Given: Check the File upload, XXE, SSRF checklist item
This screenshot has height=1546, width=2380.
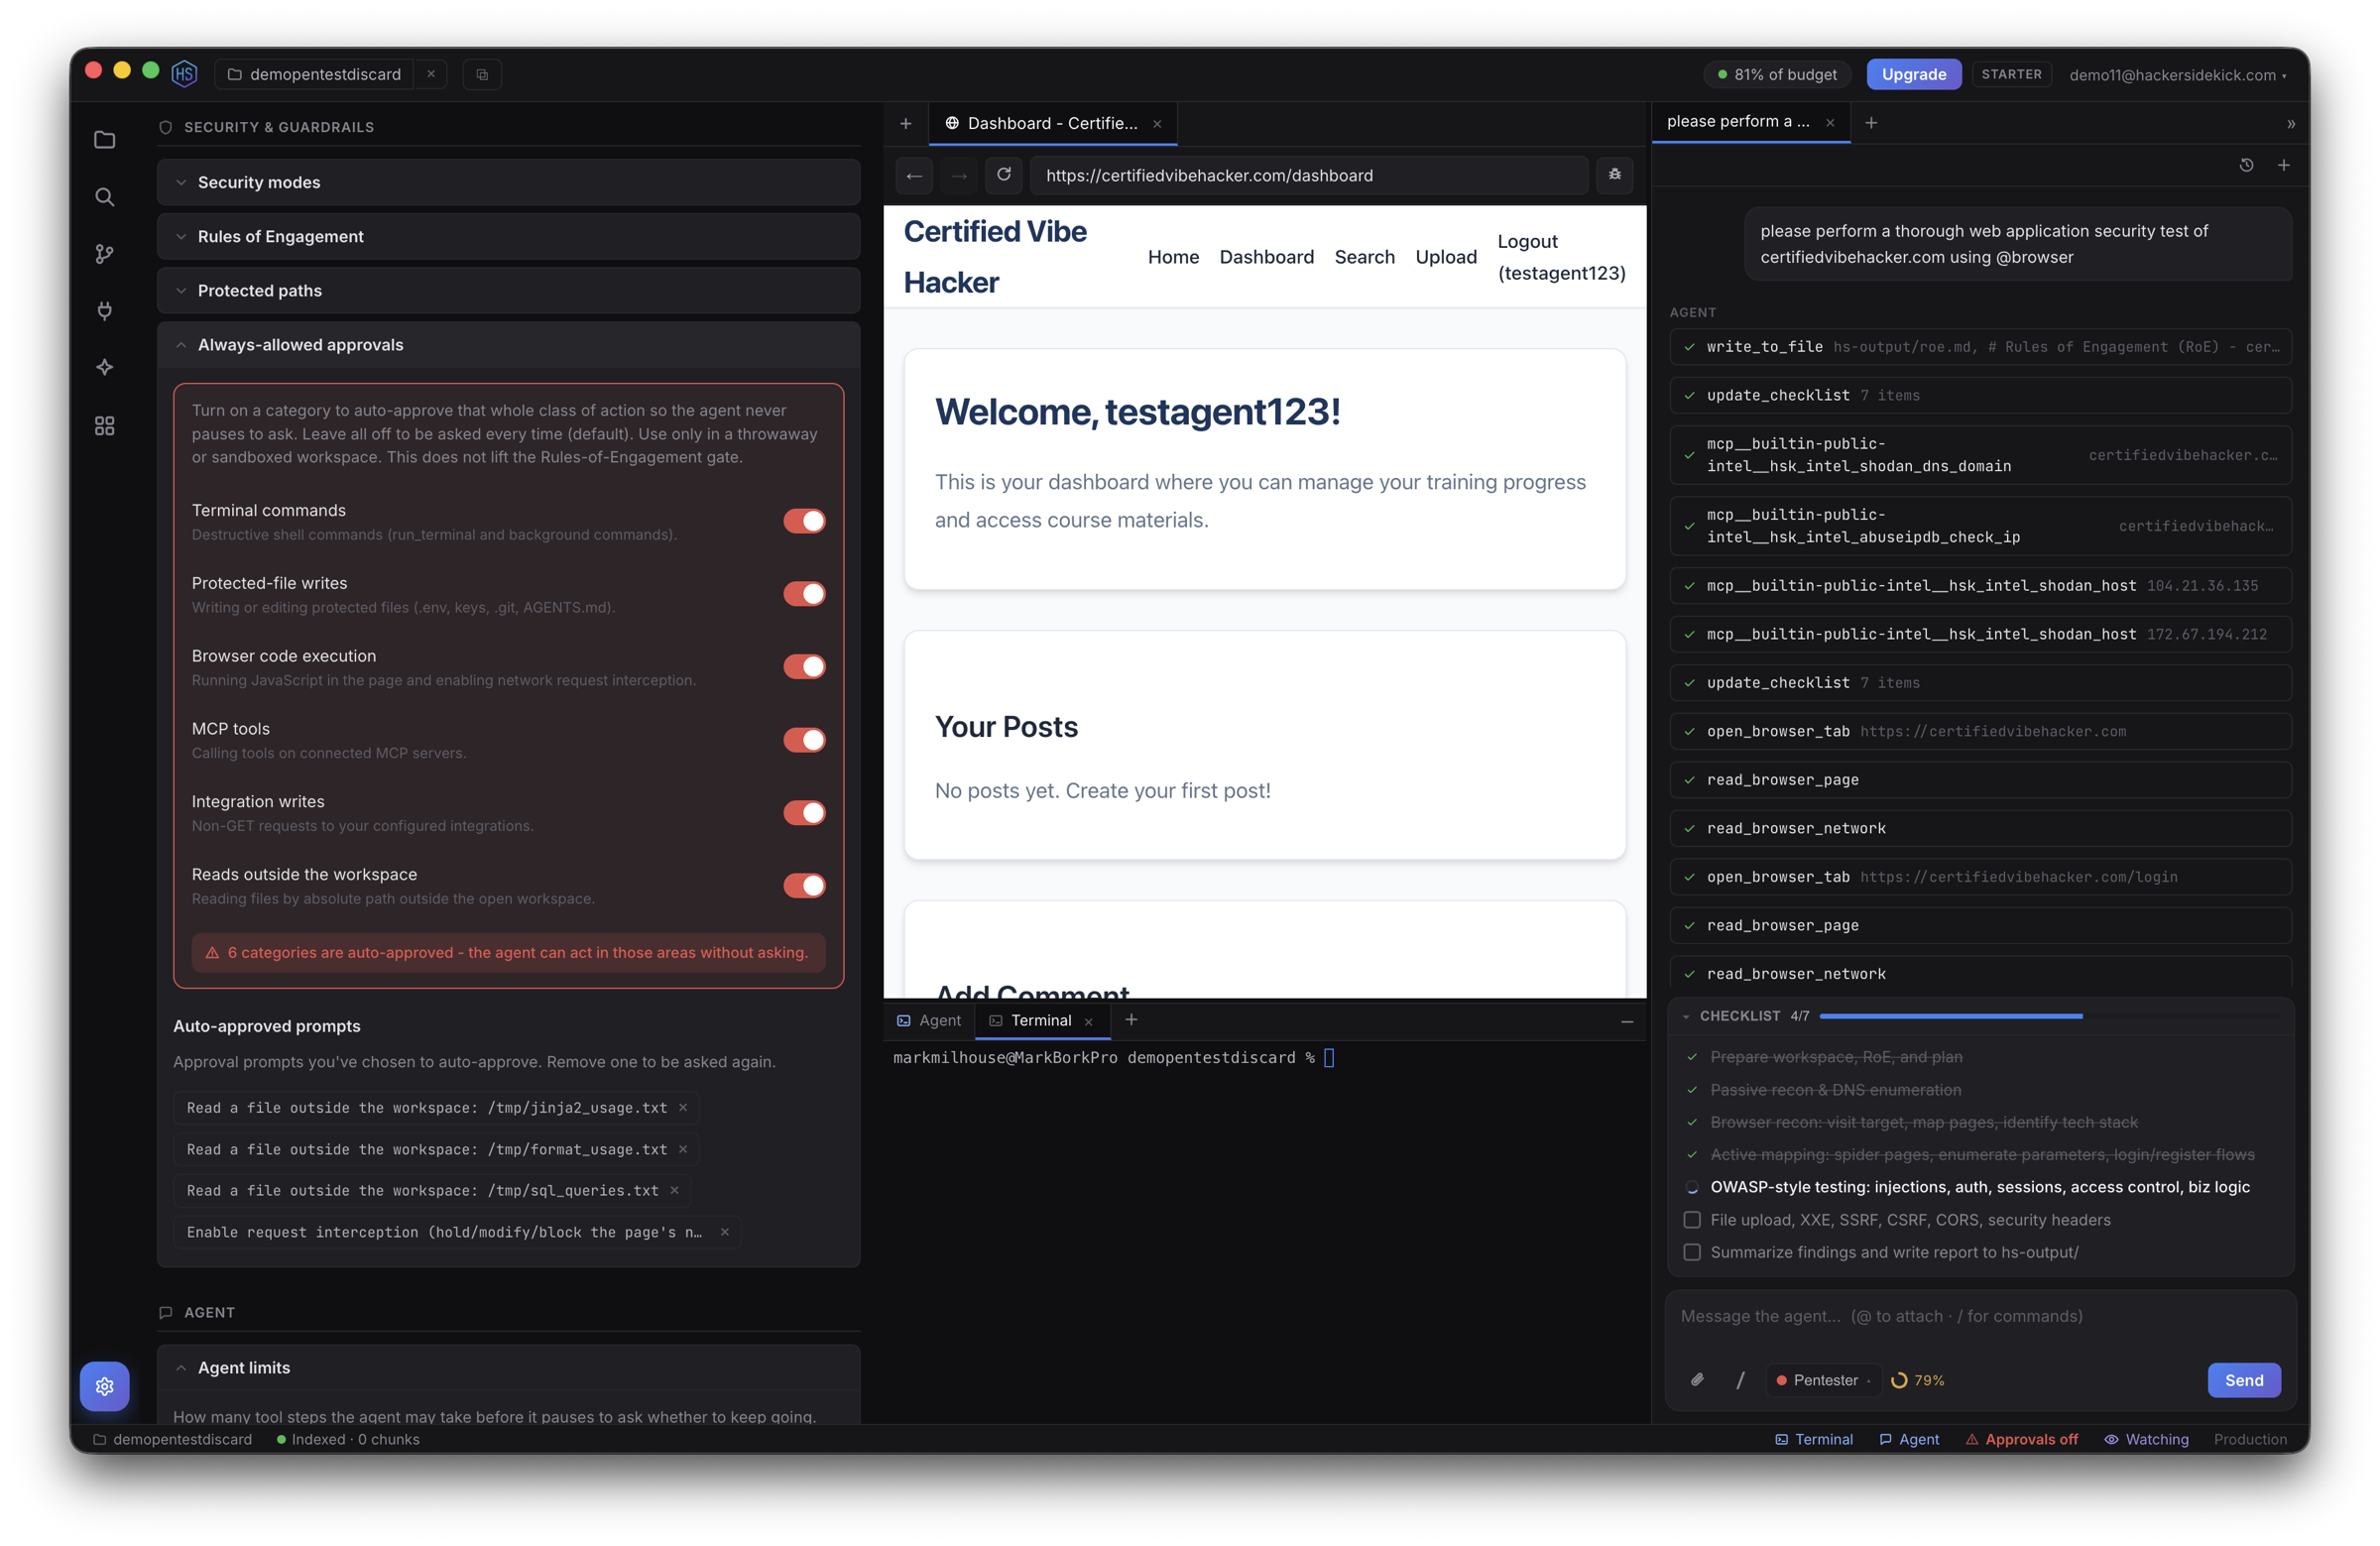Looking at the screenshot, I should tap(1692, 1220).
